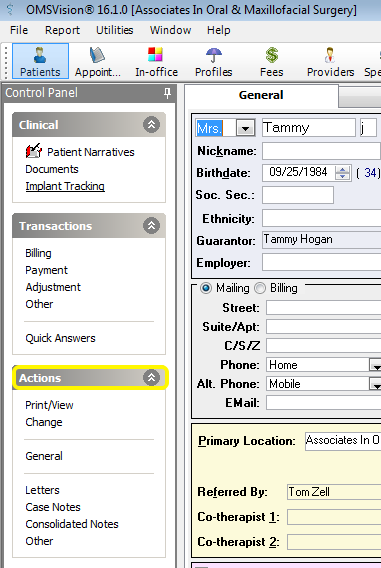381x568 pixels.
Task: Adjust the Birthdate spinner arrows
Action: (x=342, y=172)
